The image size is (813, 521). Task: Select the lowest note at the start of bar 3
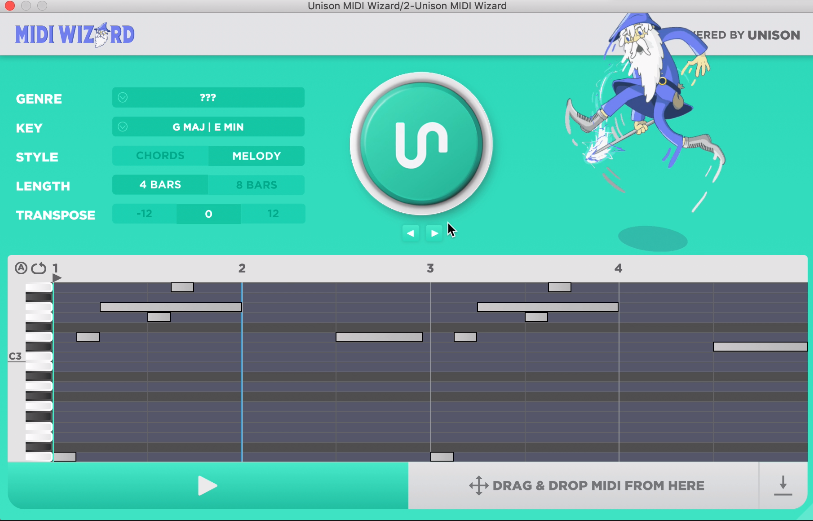(x=442, y=457)
